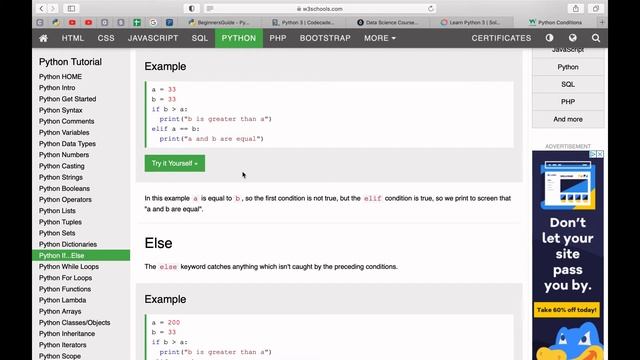The width and height of the screenshot is (640, 360).
Task: Open PHP in right-side list
Action: tap(568, 102)
